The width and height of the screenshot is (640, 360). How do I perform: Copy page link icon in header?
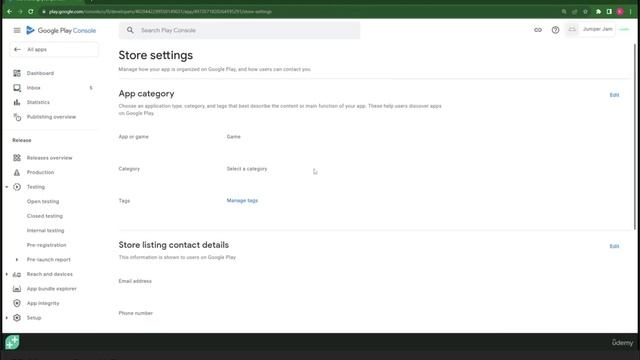click(538, 30)
